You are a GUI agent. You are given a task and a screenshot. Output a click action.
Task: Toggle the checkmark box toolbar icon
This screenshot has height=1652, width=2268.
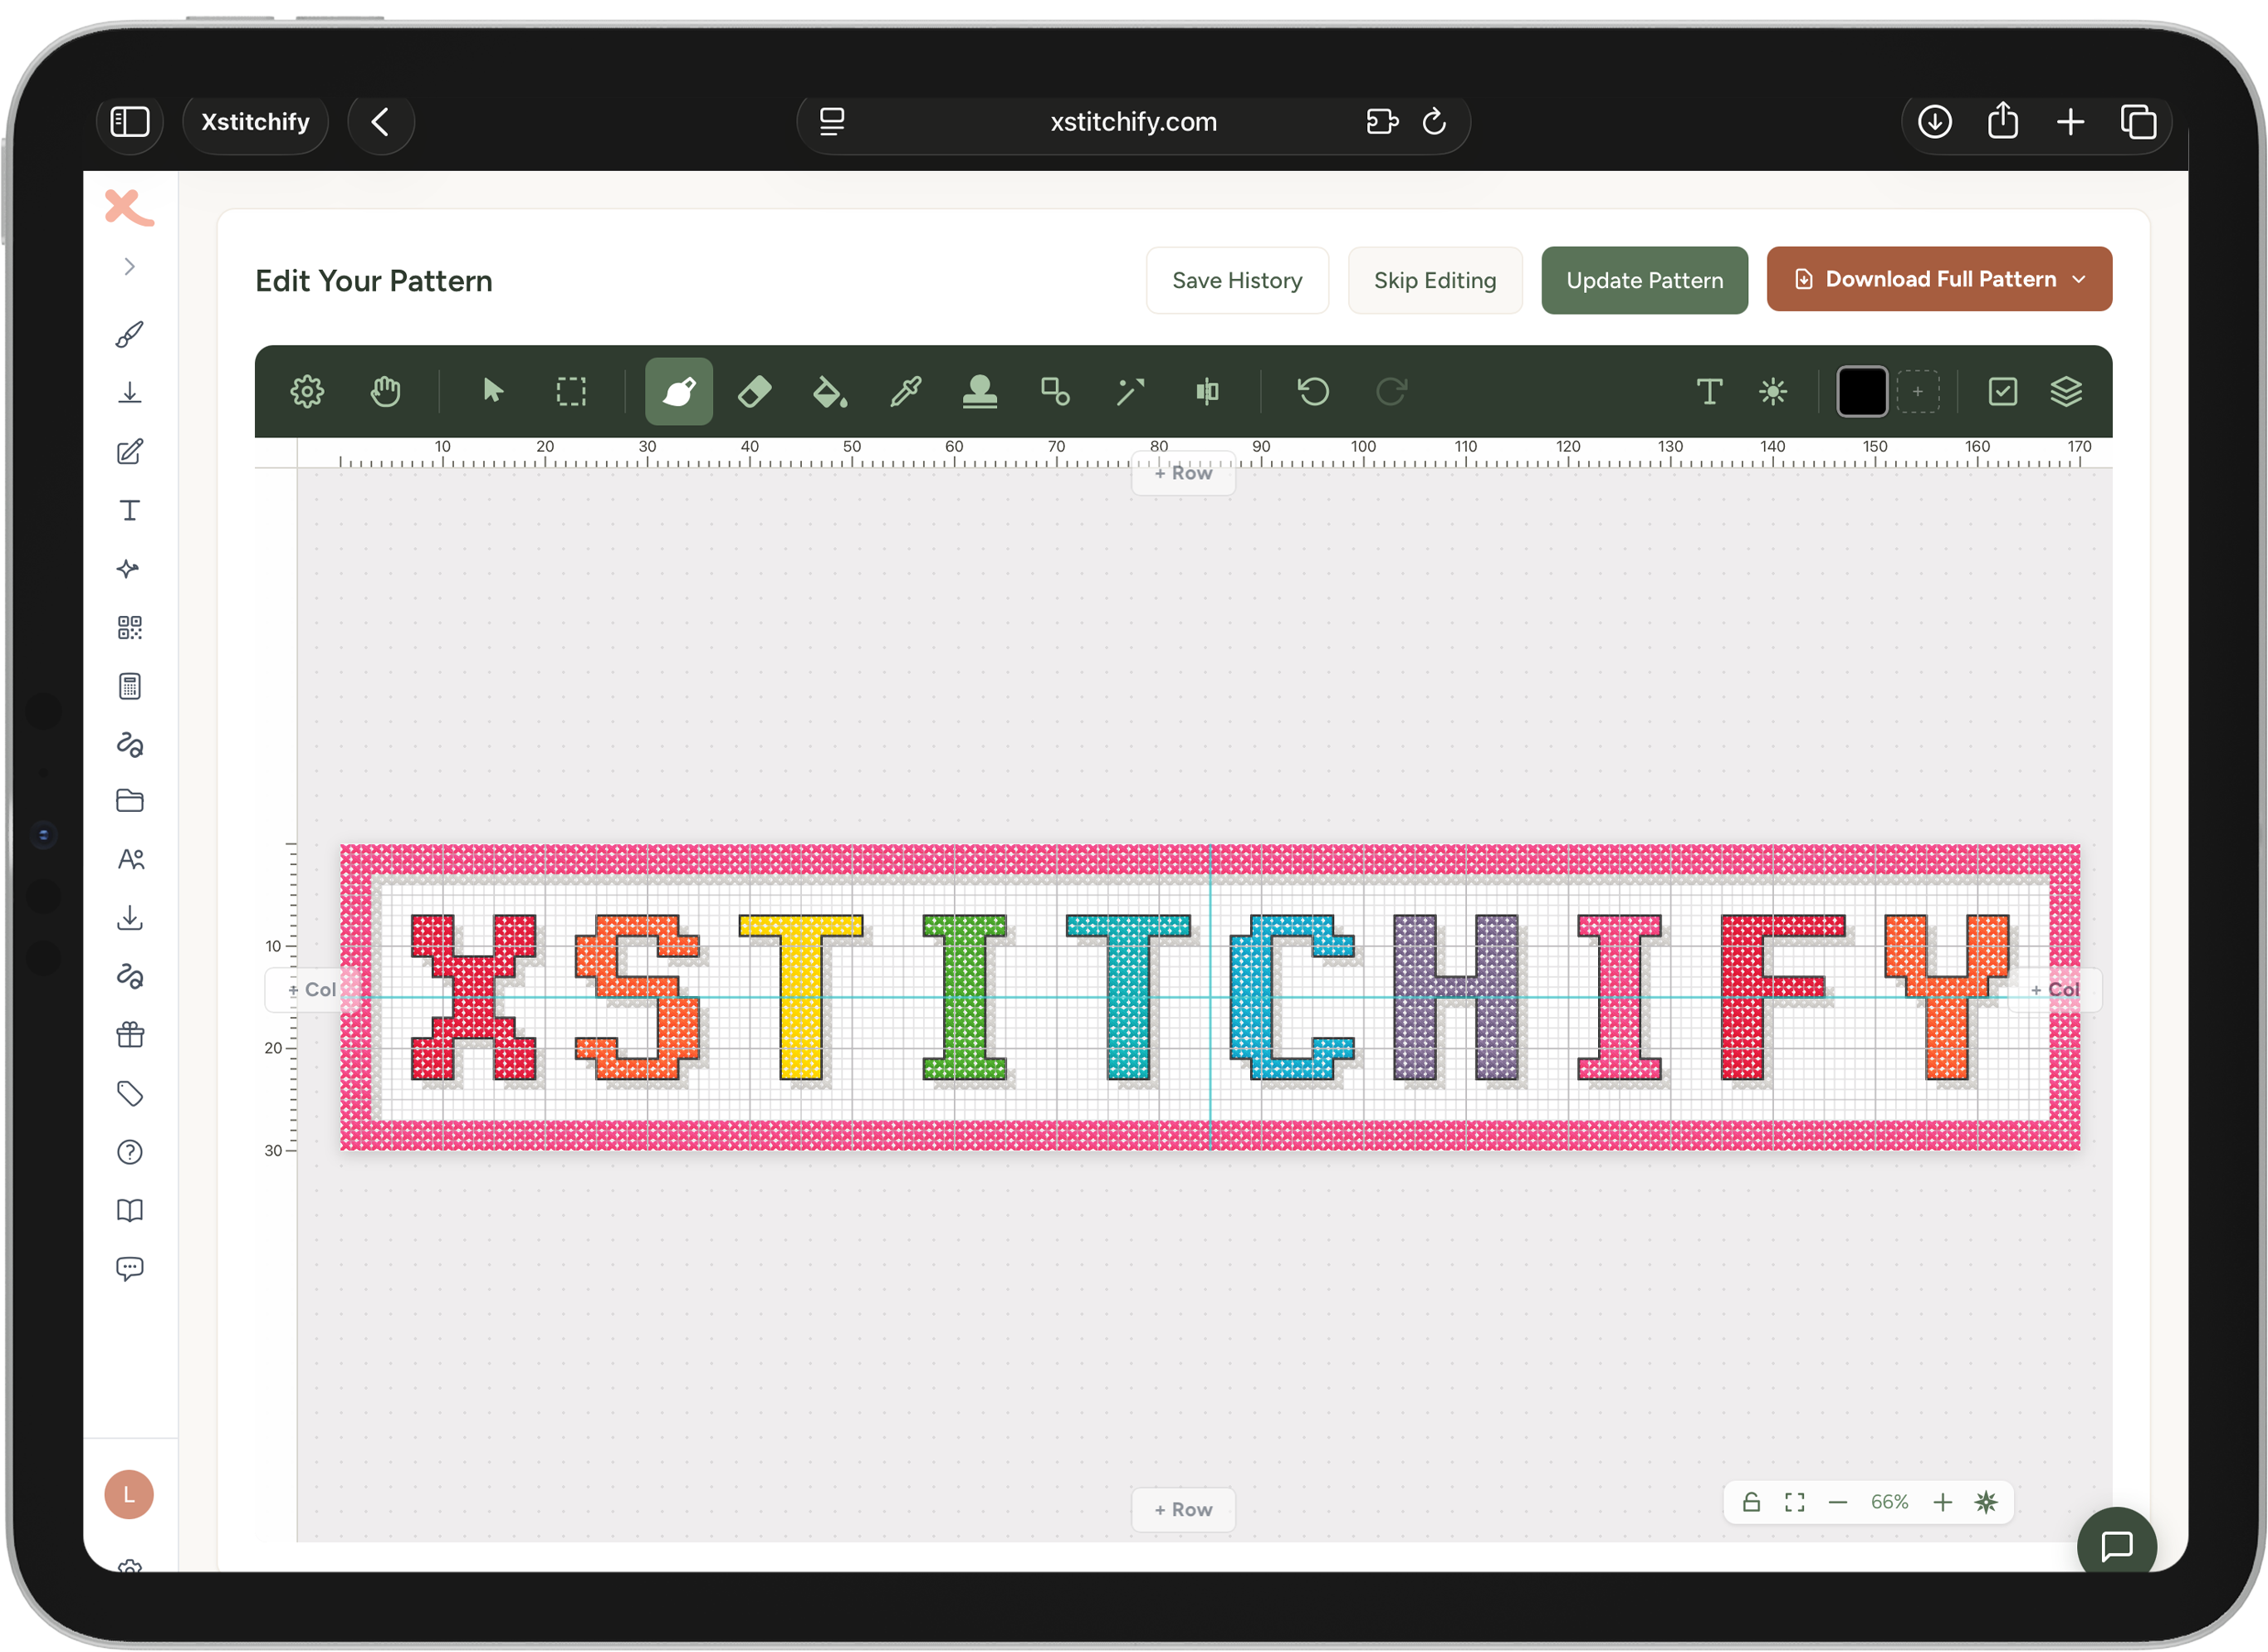(x=2003, y=391)
